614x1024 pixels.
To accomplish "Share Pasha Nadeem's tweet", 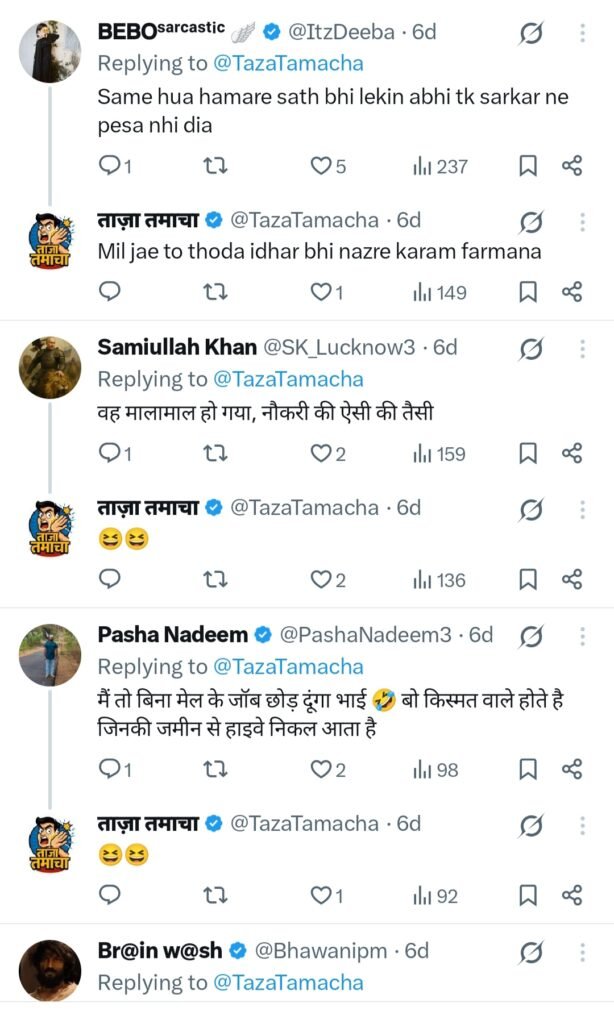I will (x=572, y=769).
